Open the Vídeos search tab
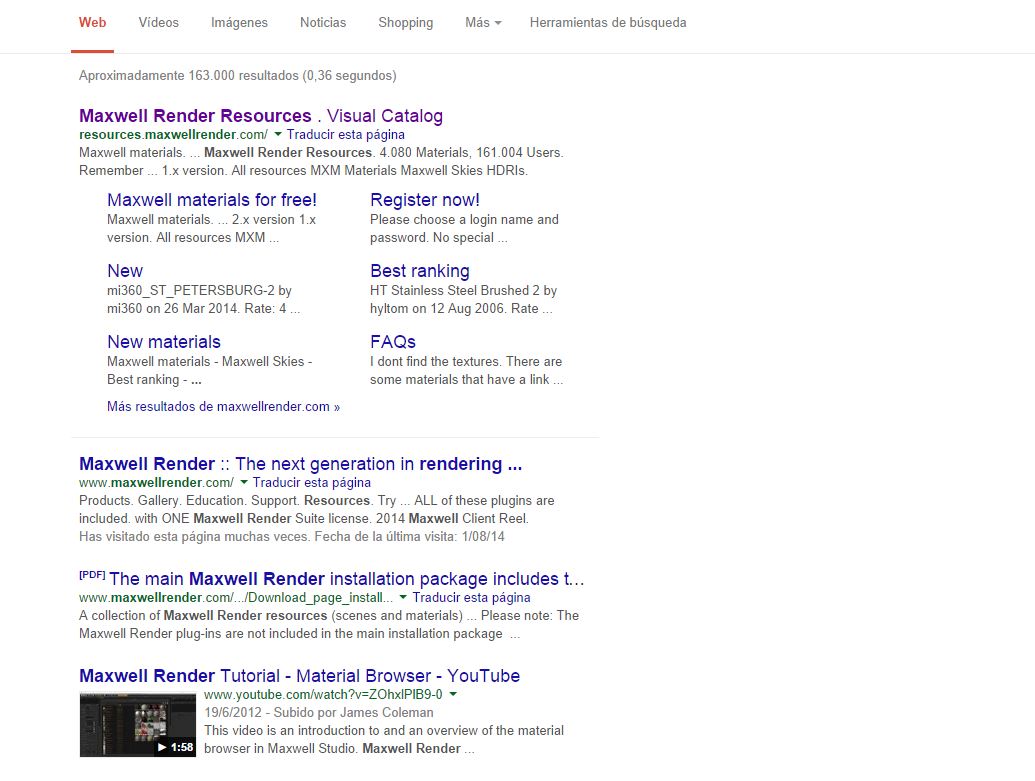The width and height of the screenshot is (1035, 781). click(158, 22)
